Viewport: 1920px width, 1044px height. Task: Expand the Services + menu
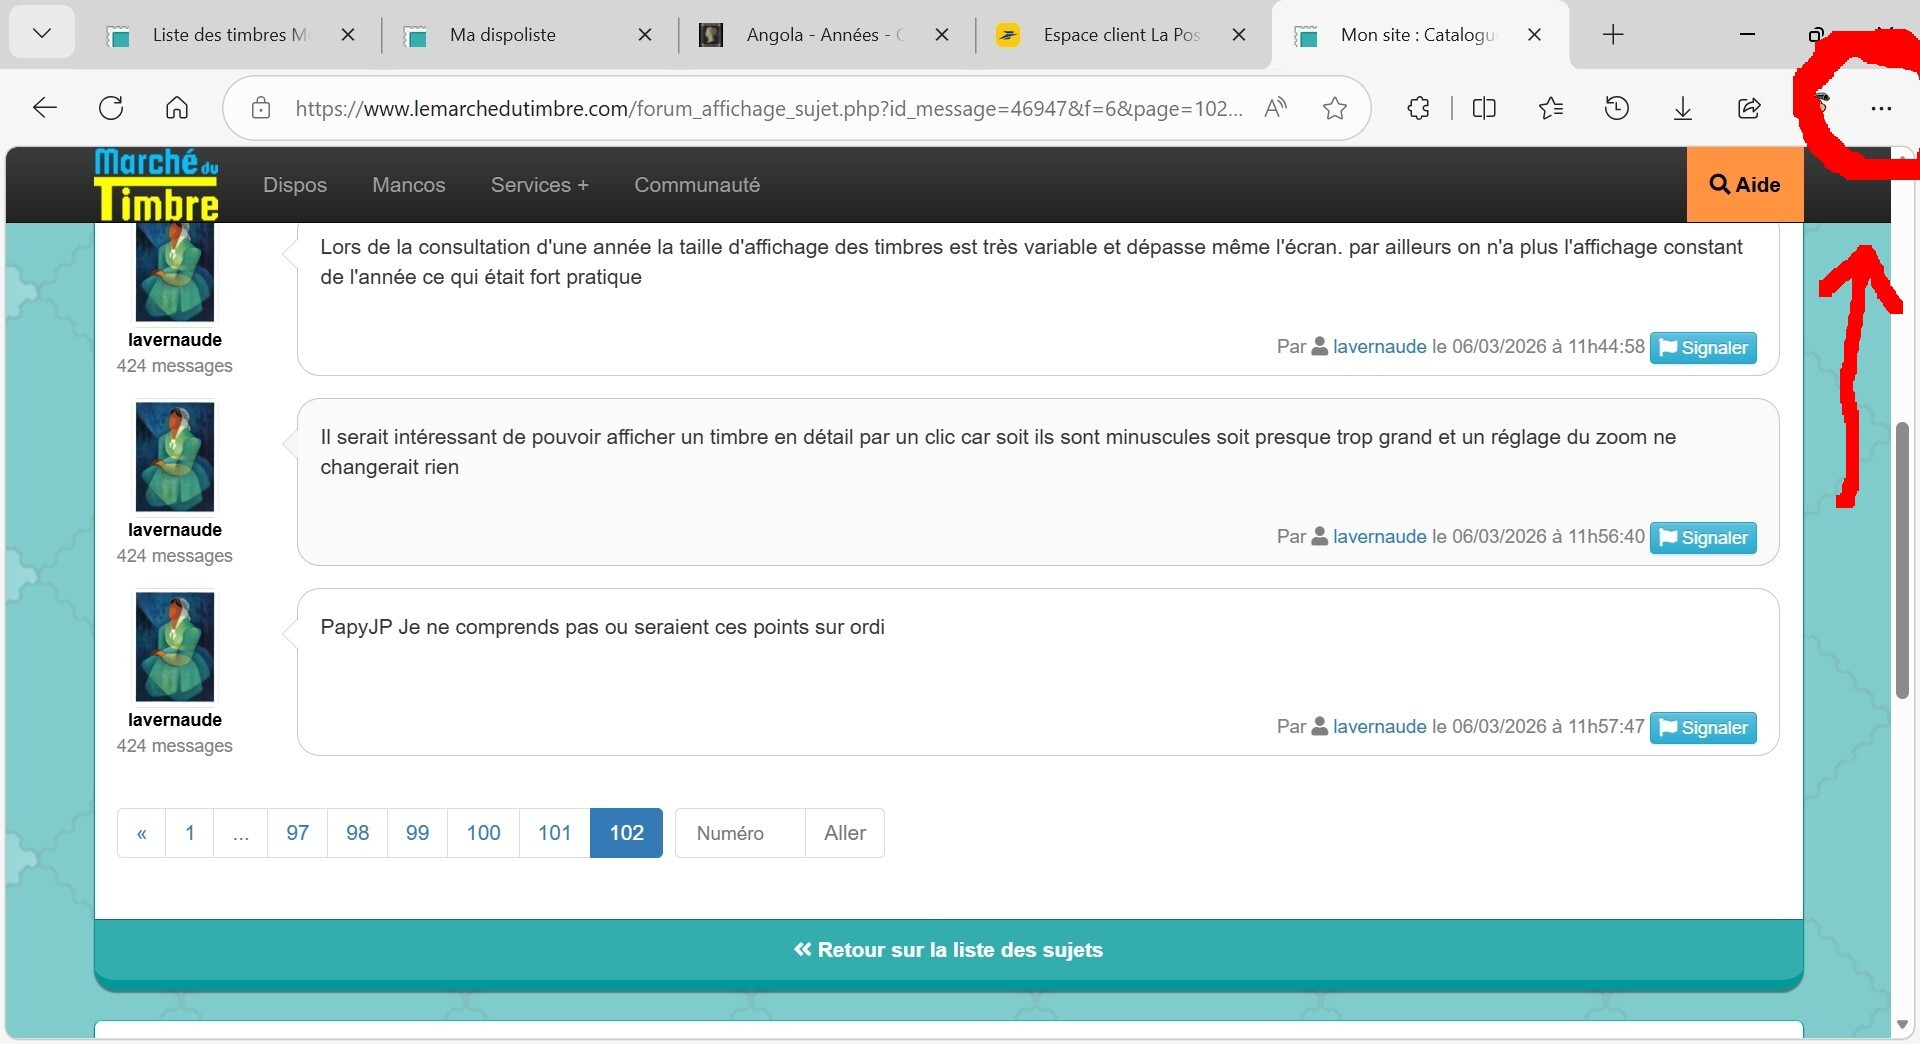(540, 185)
